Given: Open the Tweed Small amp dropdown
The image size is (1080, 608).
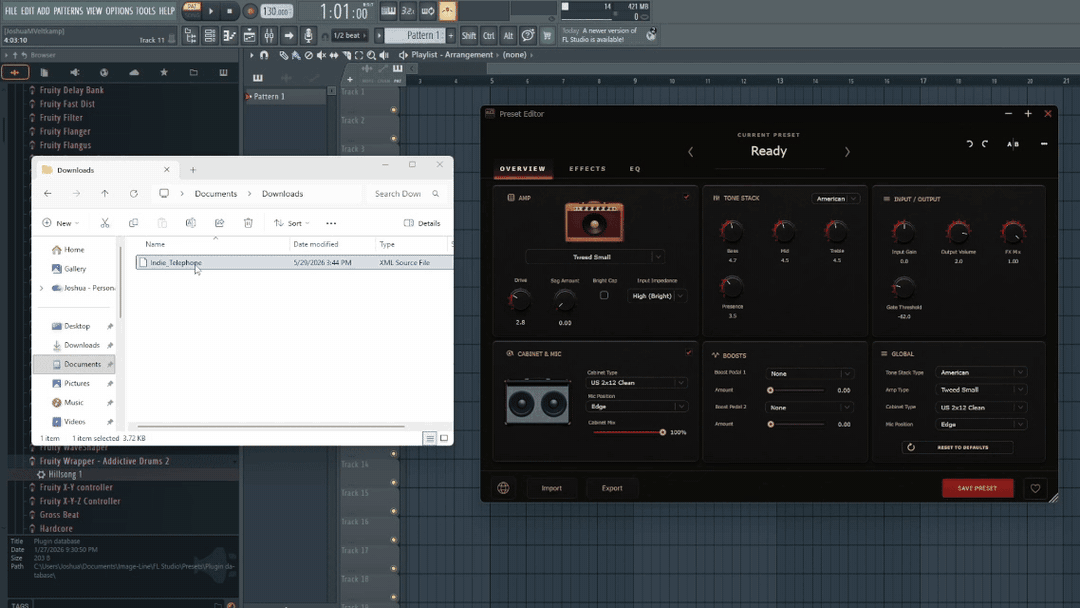Looking at the screenshot, I should (x=594, y=257).
